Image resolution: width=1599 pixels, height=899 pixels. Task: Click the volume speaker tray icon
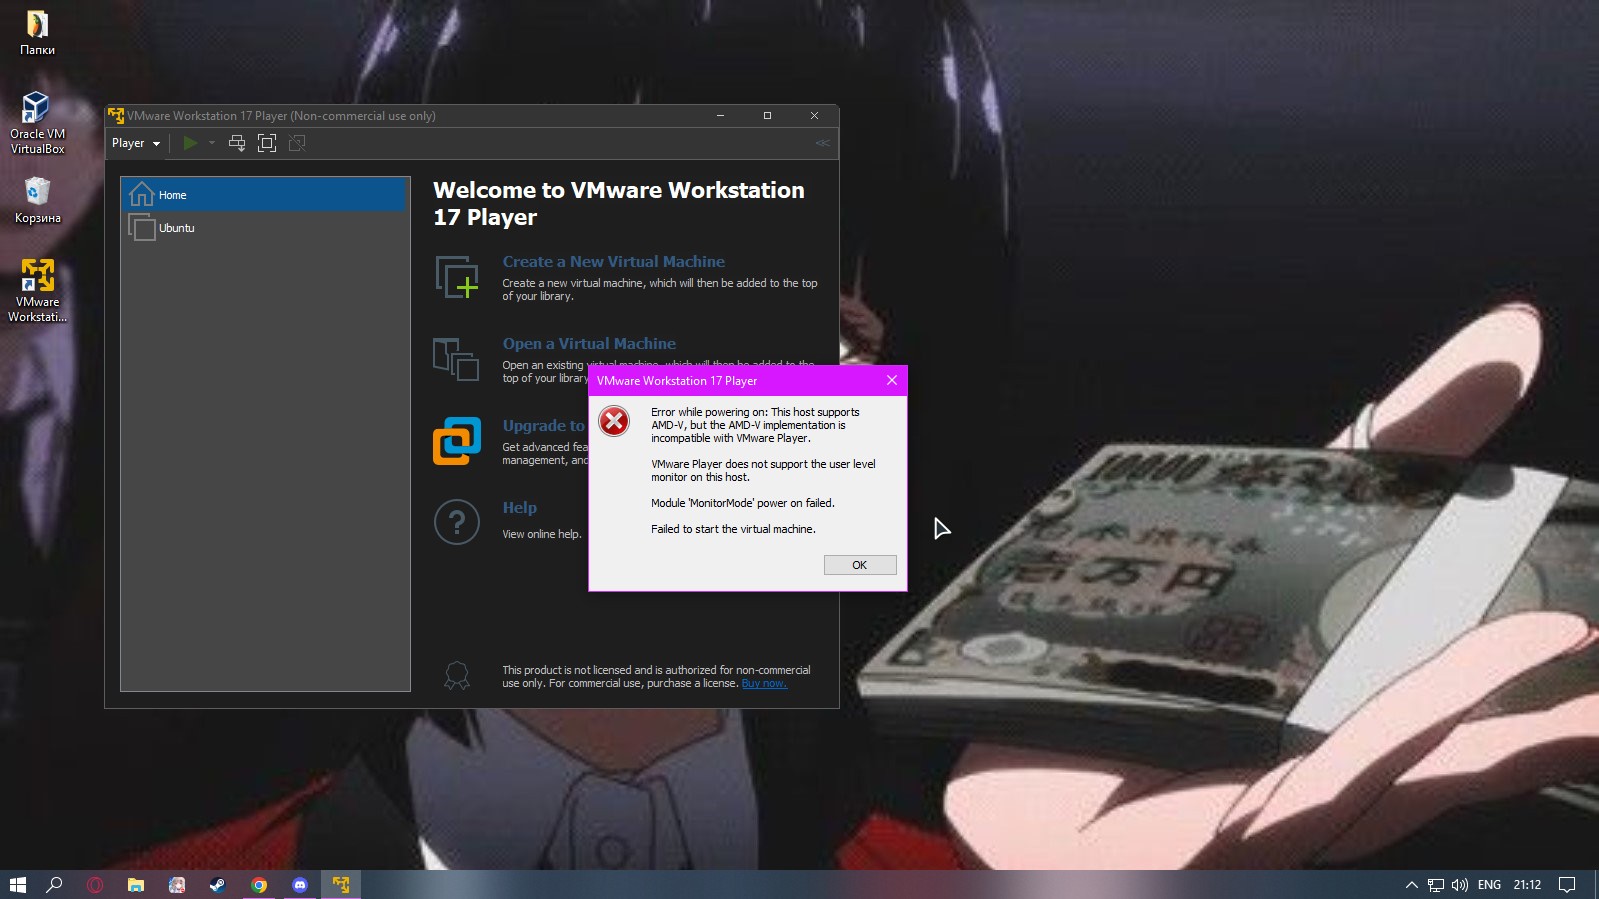(1460, 884)
